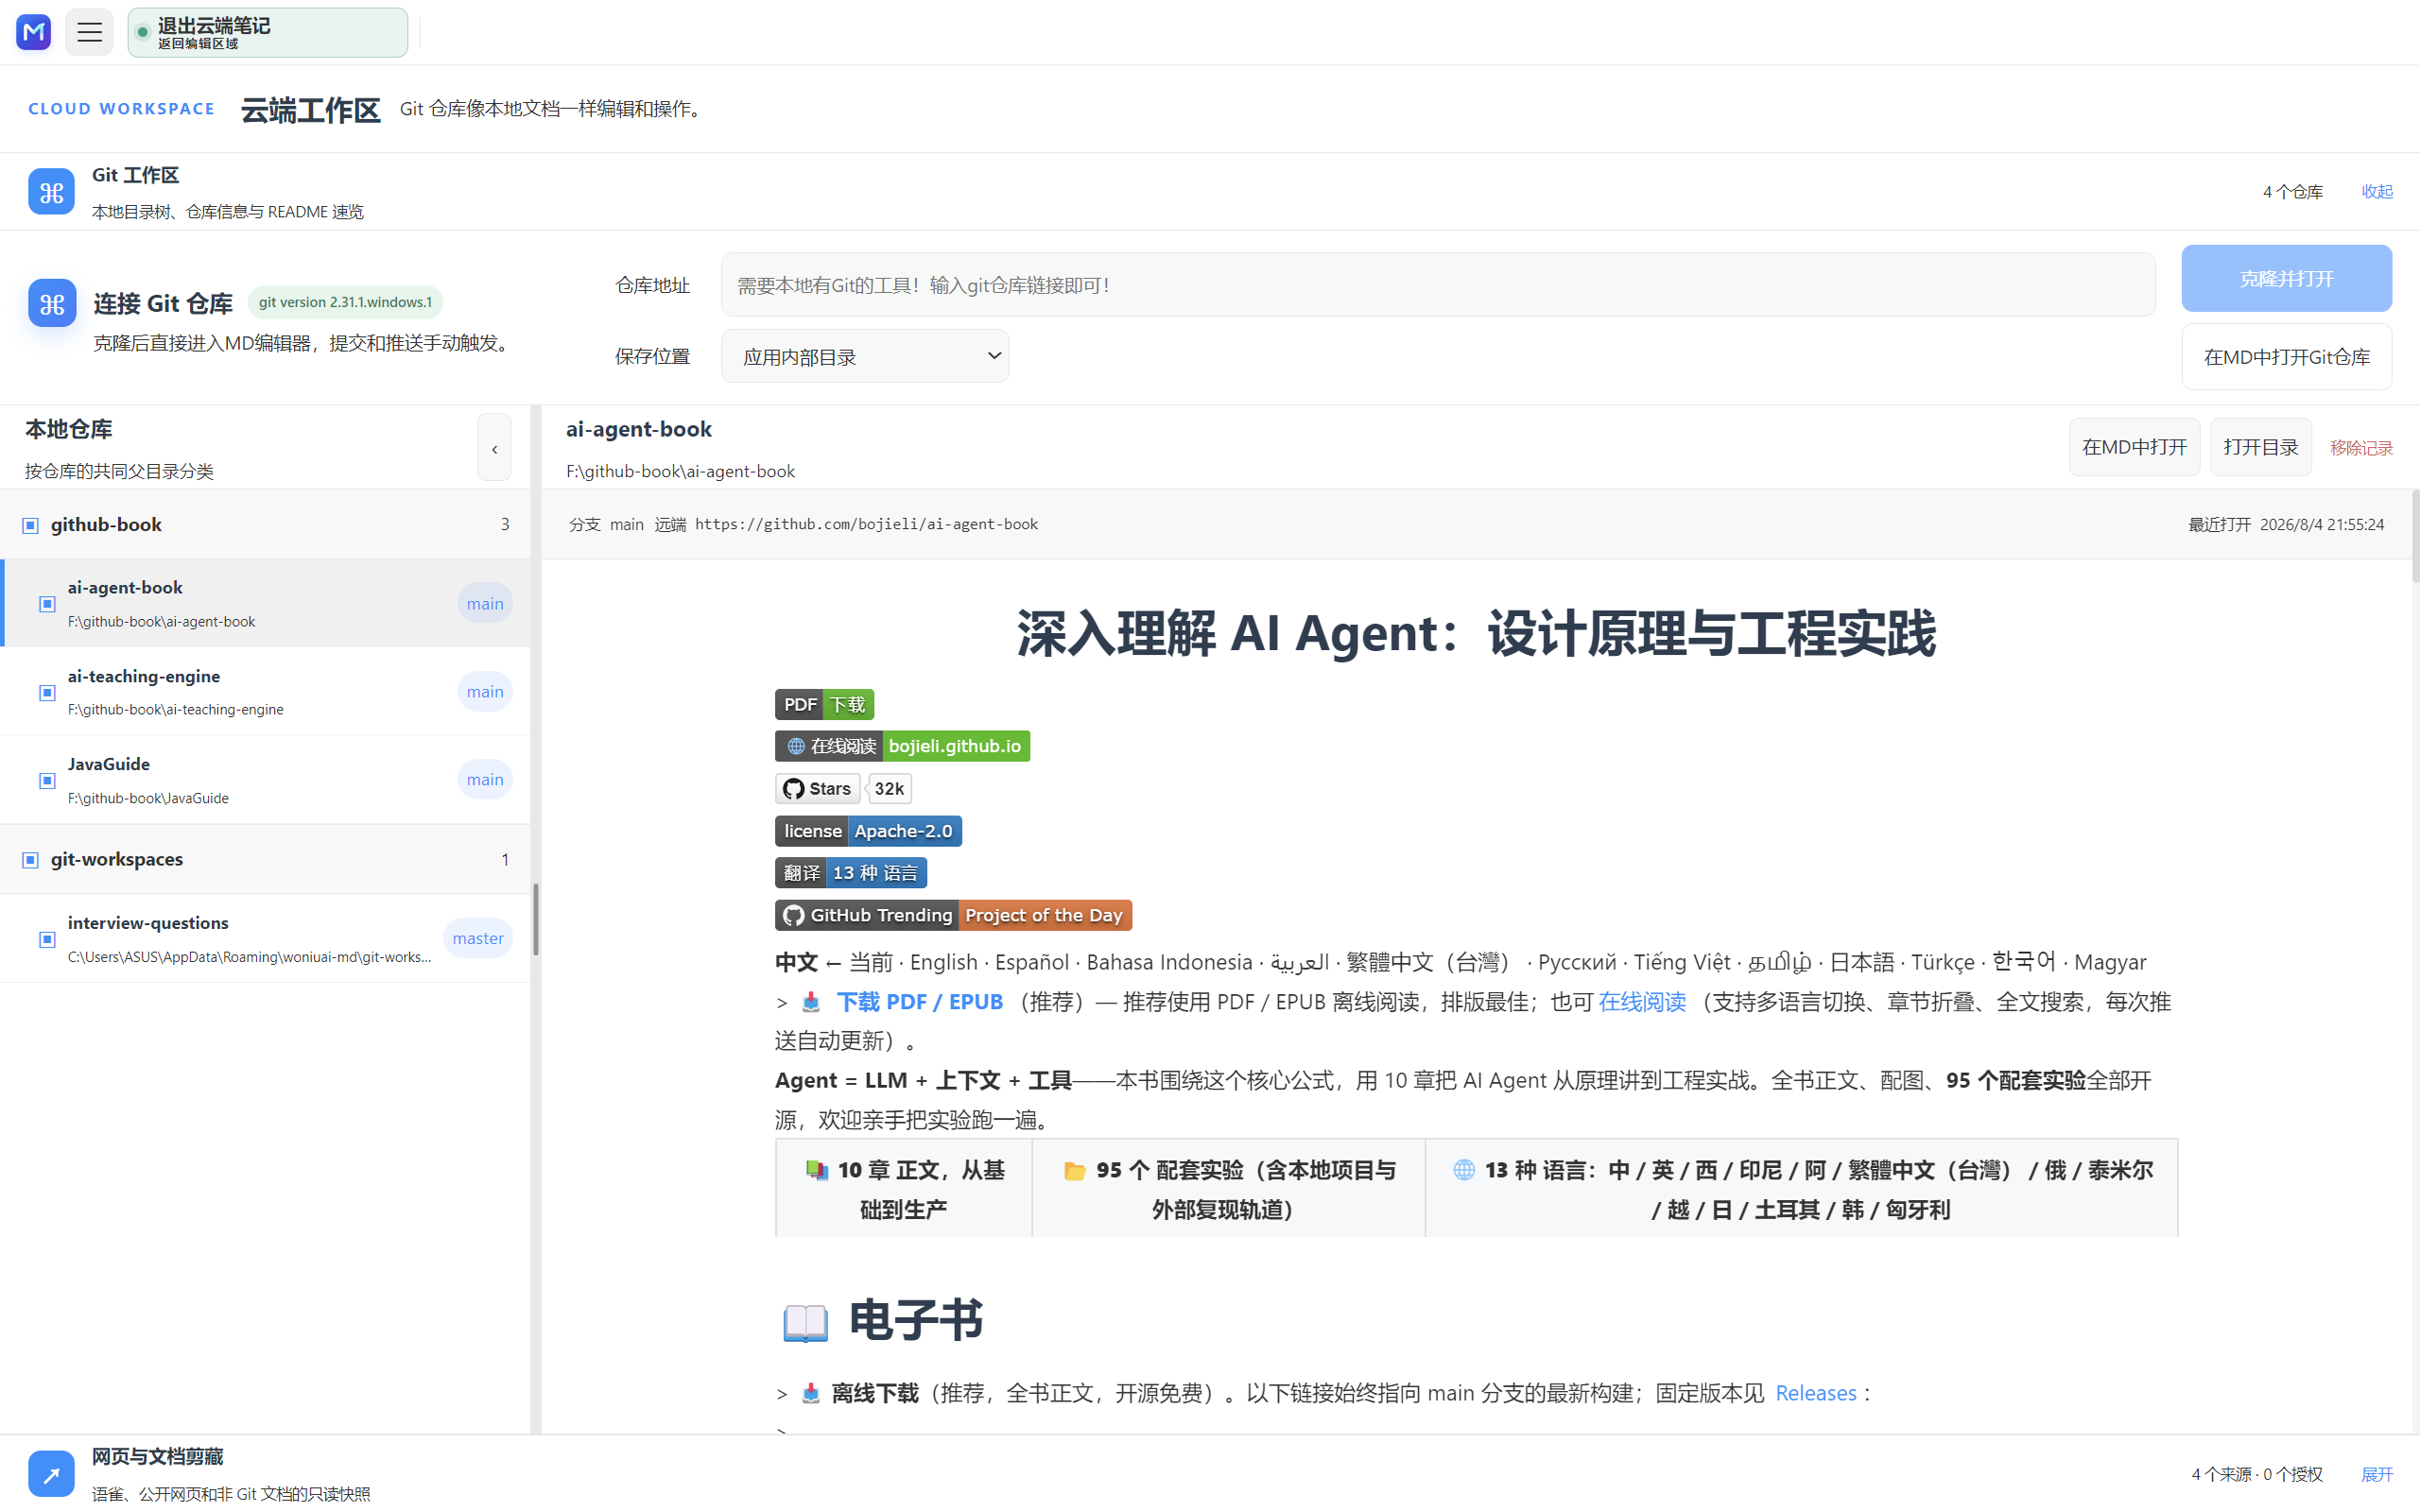Open the hamburger menu
The image size is (2420, 1512).
tap(89, 32)
